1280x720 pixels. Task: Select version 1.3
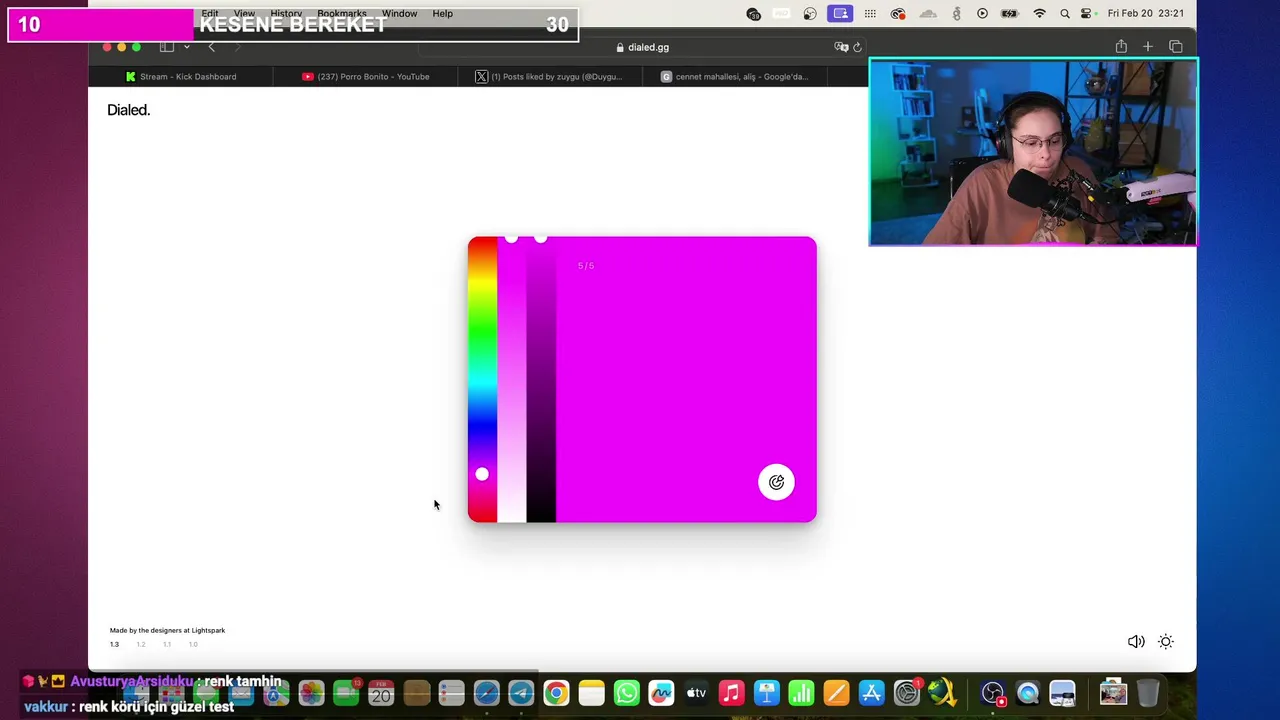click(114, 644)
